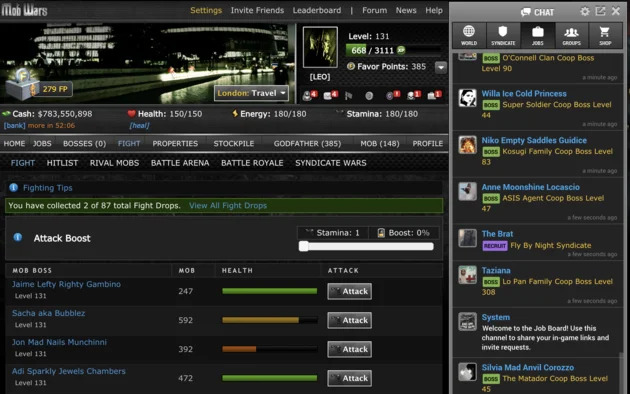Open the Shop cart icon
The image size is (630, 394).
click(605, 35)
